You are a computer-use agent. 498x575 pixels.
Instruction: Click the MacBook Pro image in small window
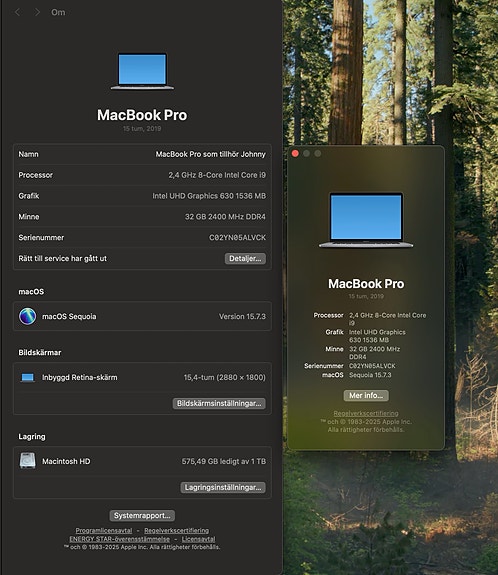coord(366,220)
